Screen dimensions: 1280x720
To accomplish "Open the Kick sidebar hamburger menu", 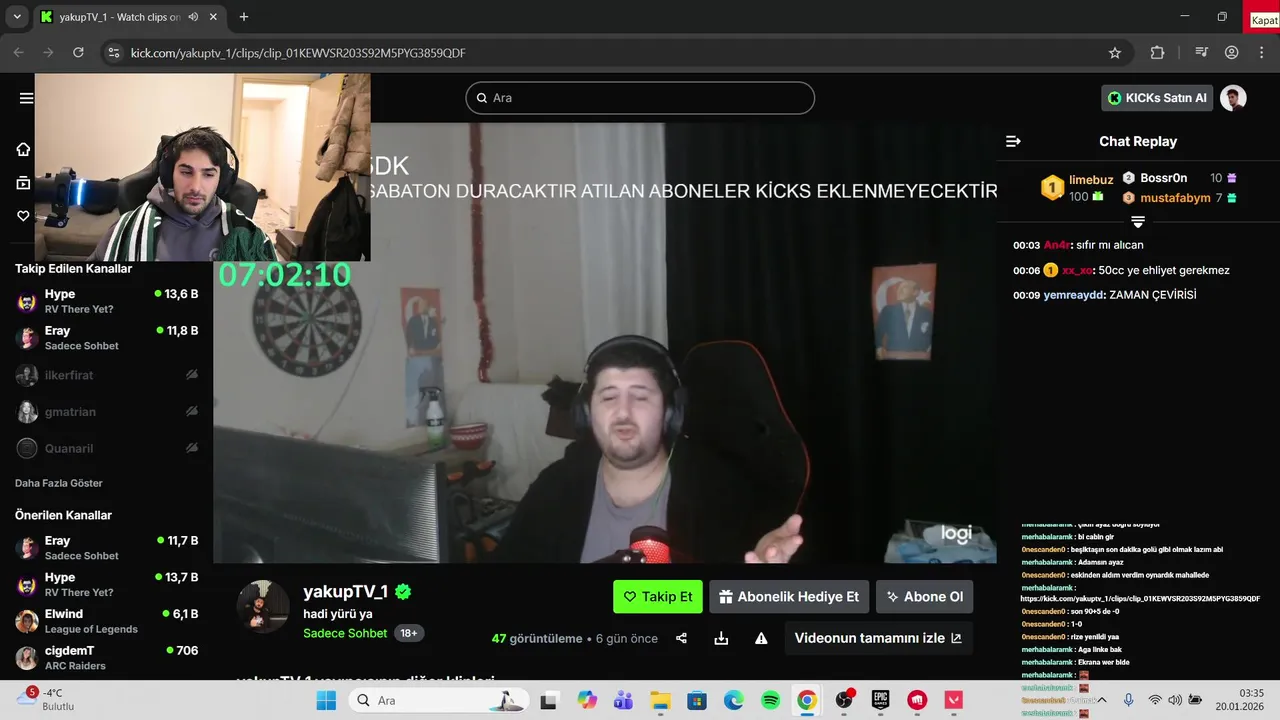I will click(26, 98).
